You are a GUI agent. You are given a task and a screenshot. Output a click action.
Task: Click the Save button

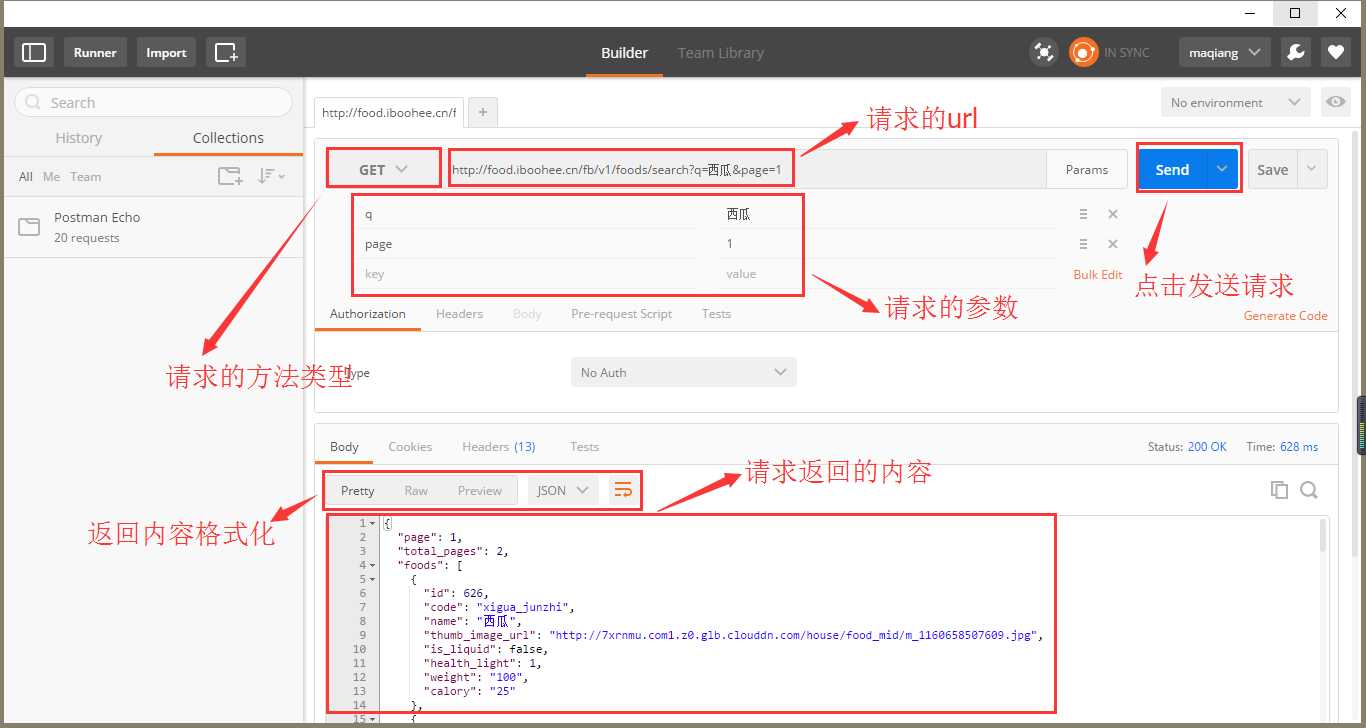(x=1272, y=169)
